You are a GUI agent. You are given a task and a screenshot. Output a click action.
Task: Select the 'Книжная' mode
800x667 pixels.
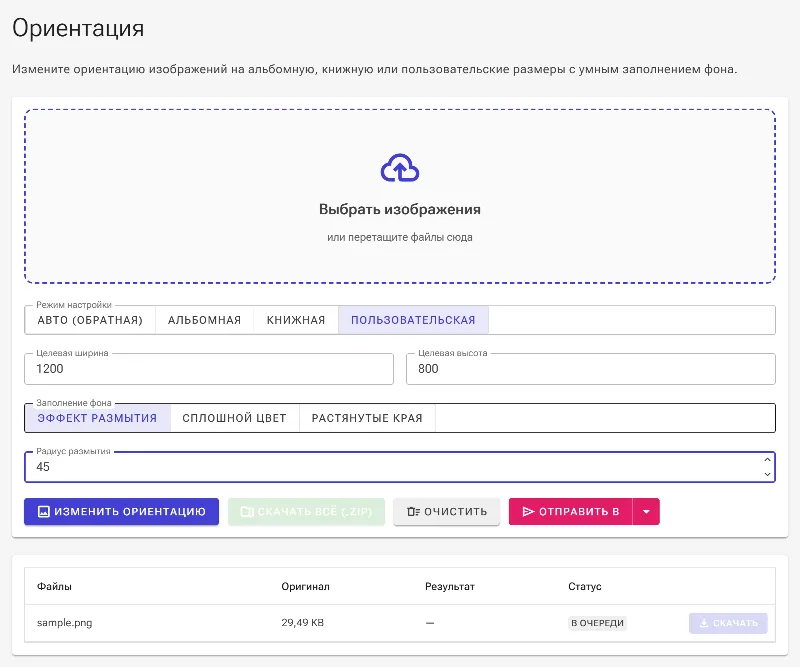pos(296,320)
